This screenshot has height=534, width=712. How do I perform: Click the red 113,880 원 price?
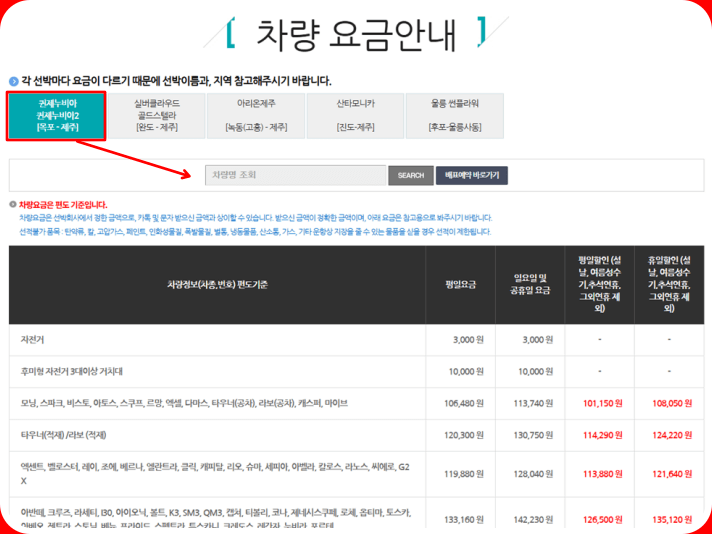point(603,474)
